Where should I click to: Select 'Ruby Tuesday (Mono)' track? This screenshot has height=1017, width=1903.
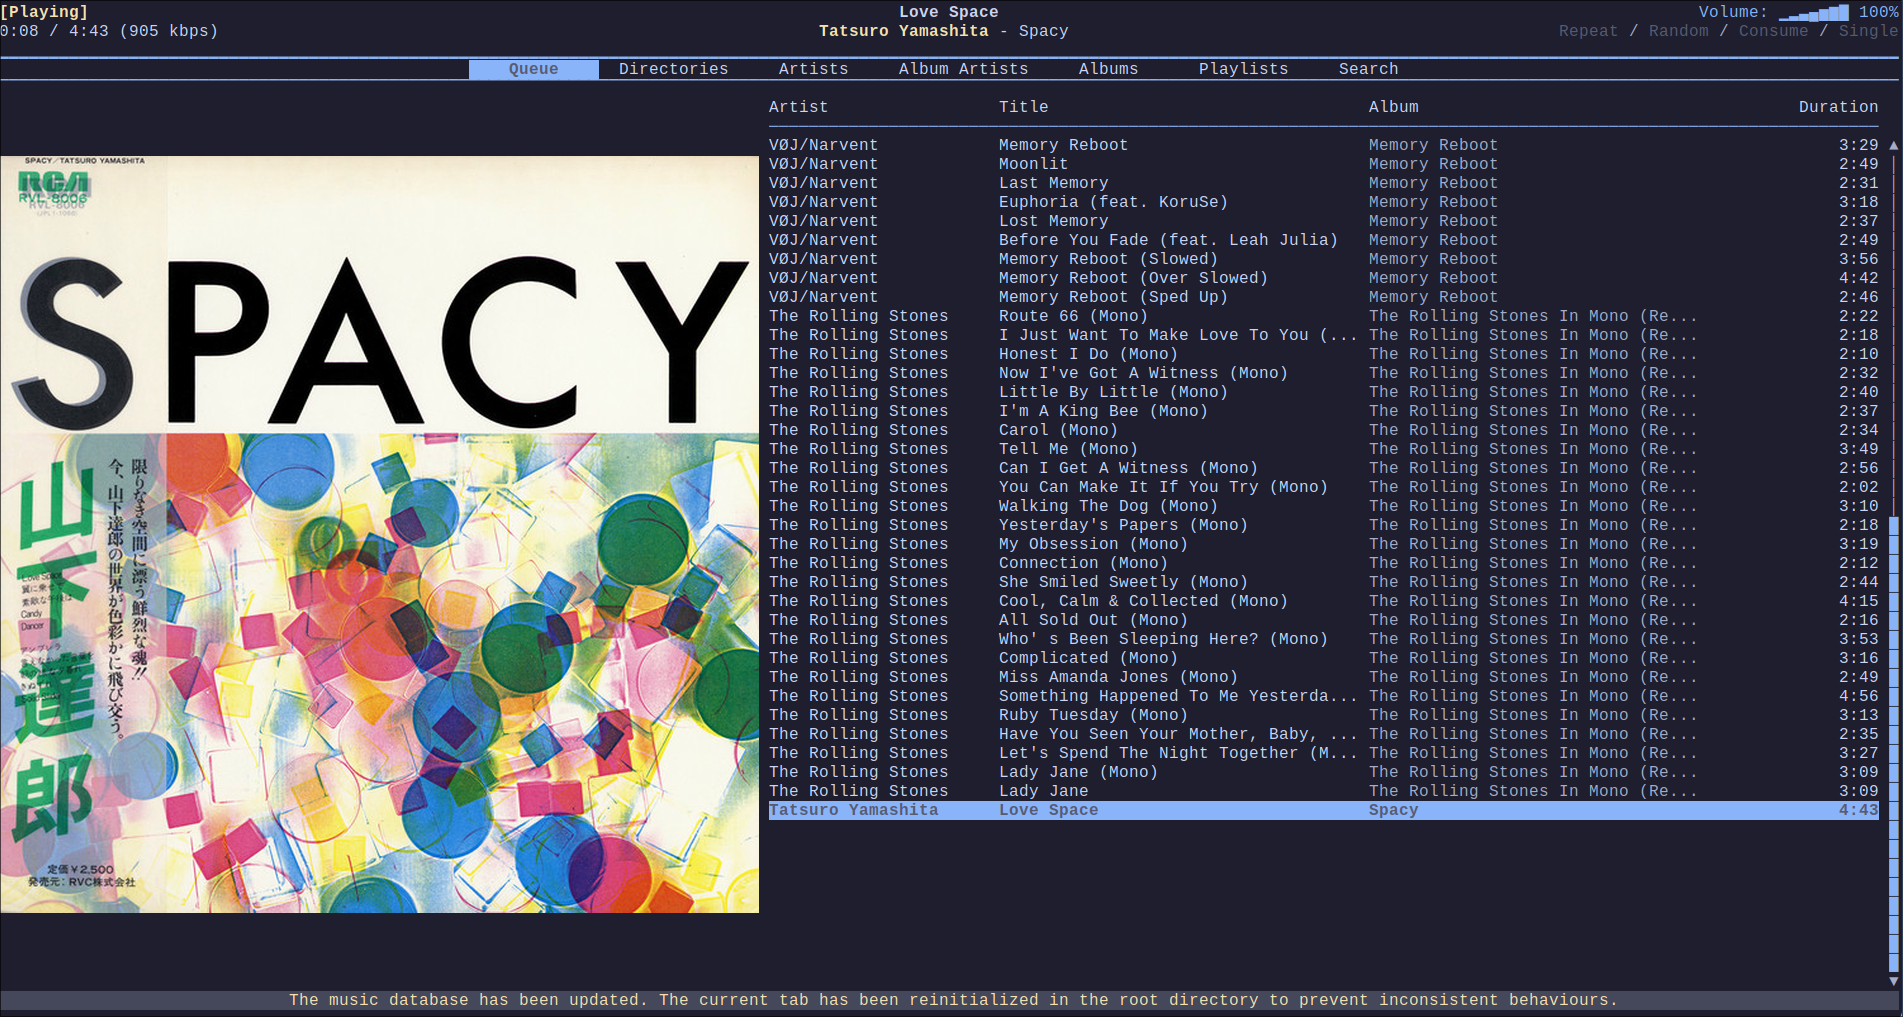tap(1323, 715)
